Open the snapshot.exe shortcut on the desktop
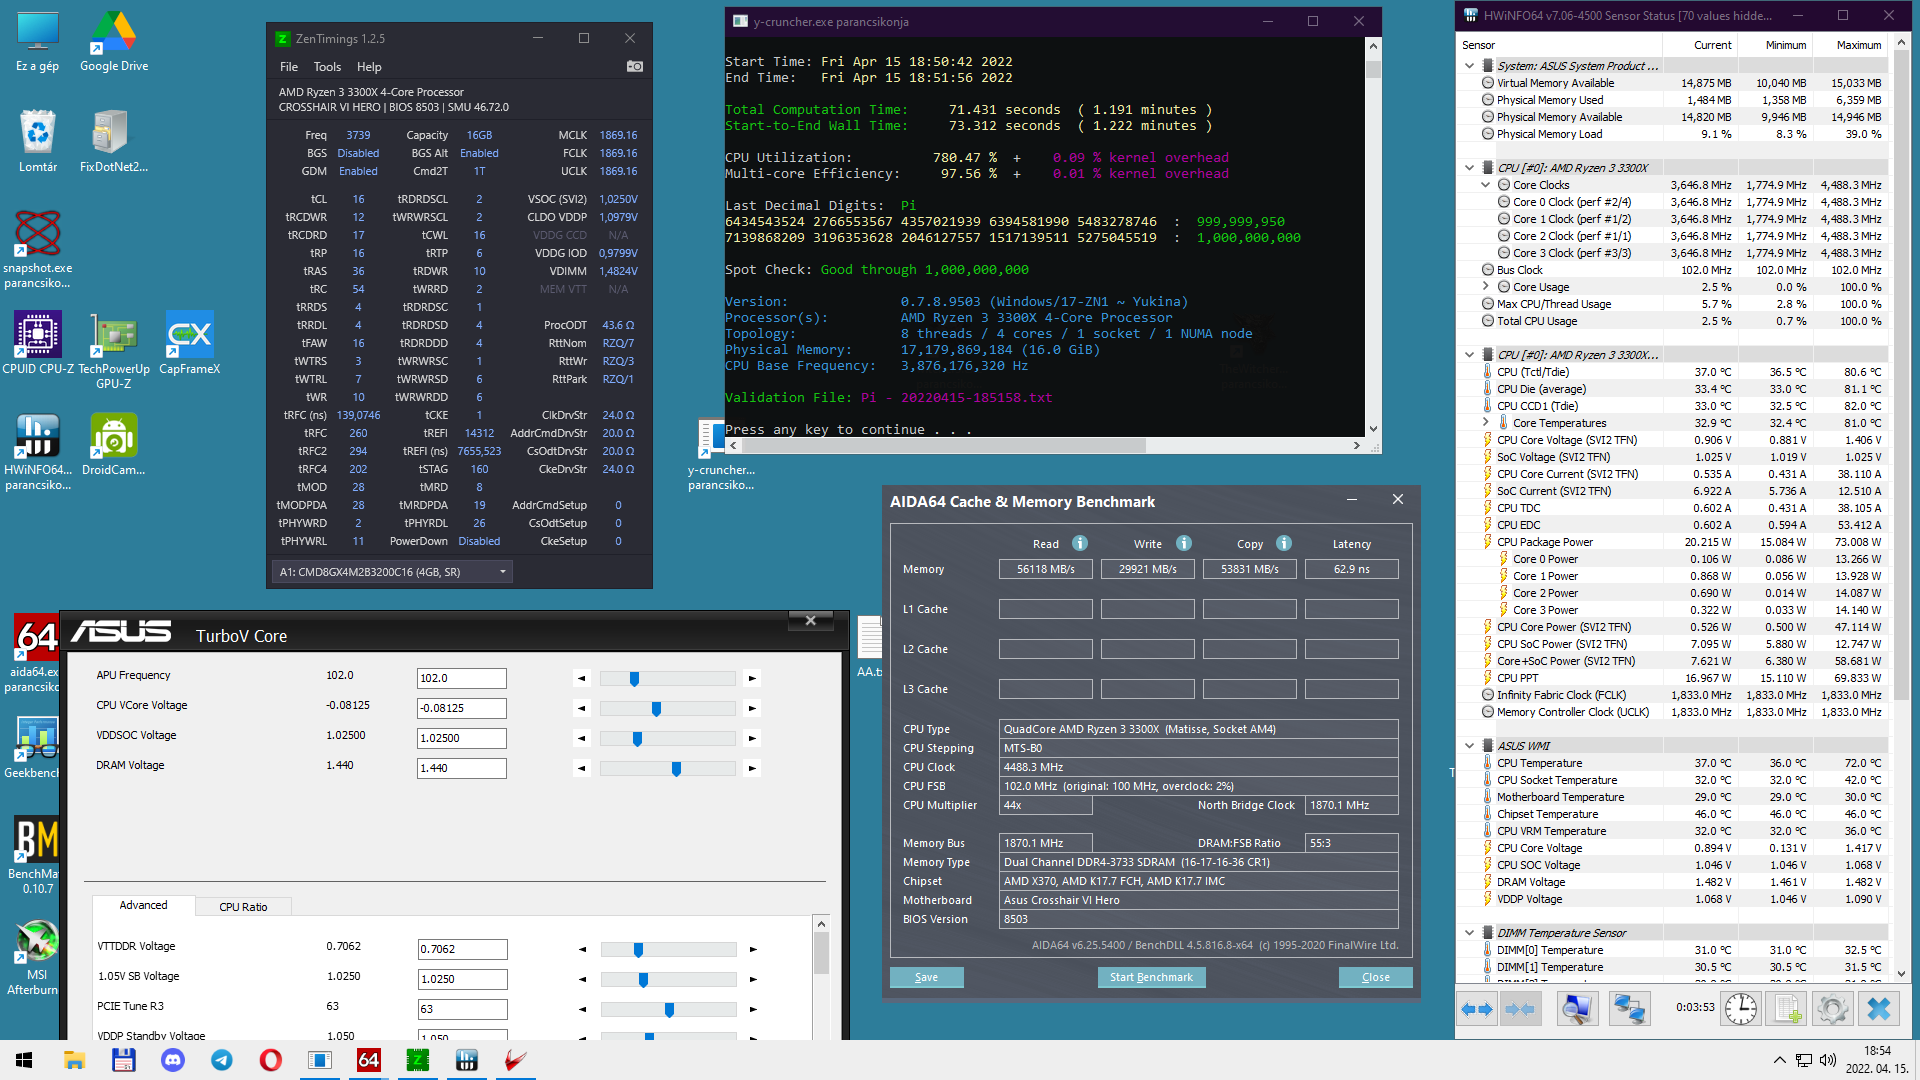This screenshot has width=1920, height=1080. coord(38,249)
